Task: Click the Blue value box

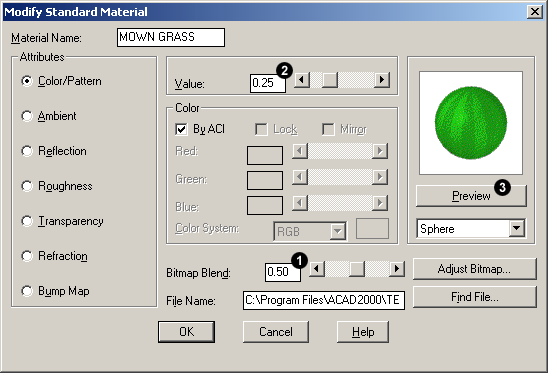Action: pos(265,206)
